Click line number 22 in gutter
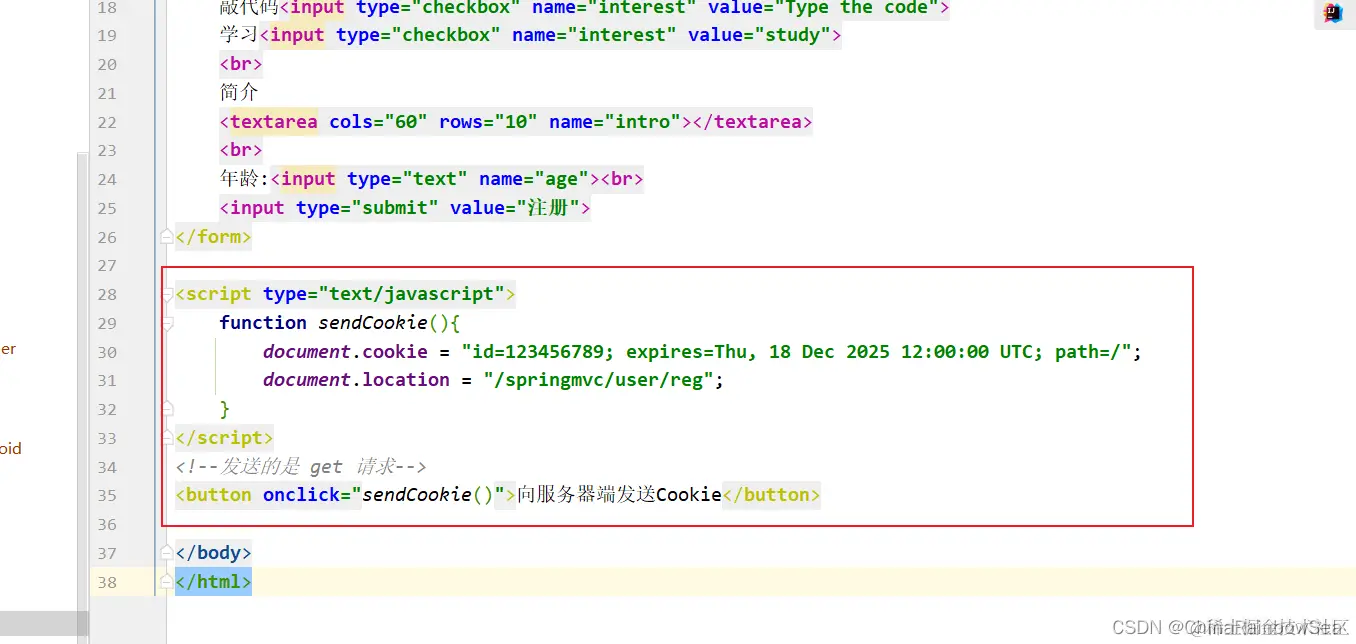Viewport: 1356px width, 644px height. (106, 123)
